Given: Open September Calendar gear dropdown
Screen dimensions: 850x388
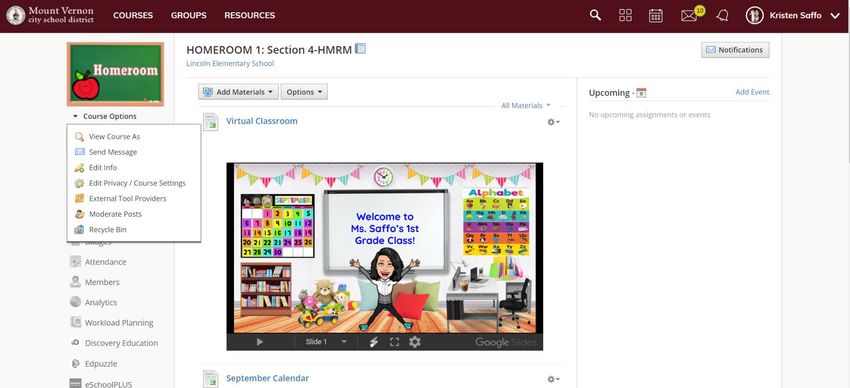Looking at the screenshot, I should point(553,379).
